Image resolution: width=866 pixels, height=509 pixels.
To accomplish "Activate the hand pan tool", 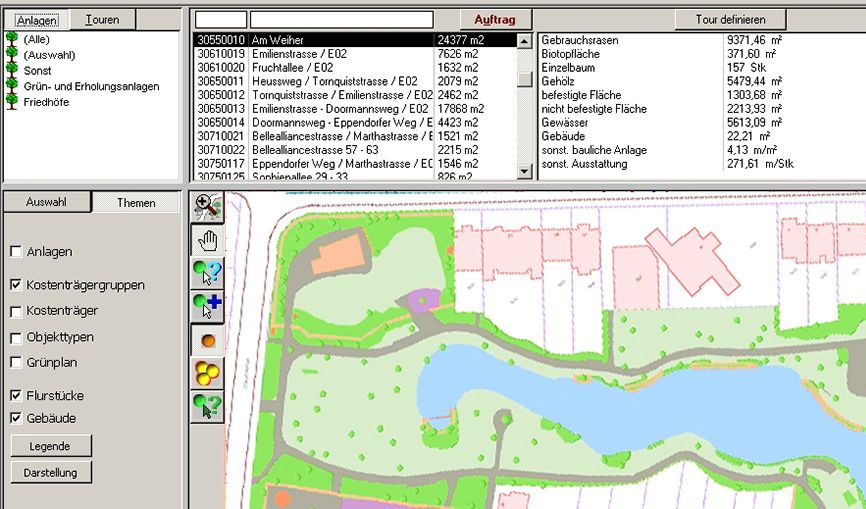I will point(207,240).
